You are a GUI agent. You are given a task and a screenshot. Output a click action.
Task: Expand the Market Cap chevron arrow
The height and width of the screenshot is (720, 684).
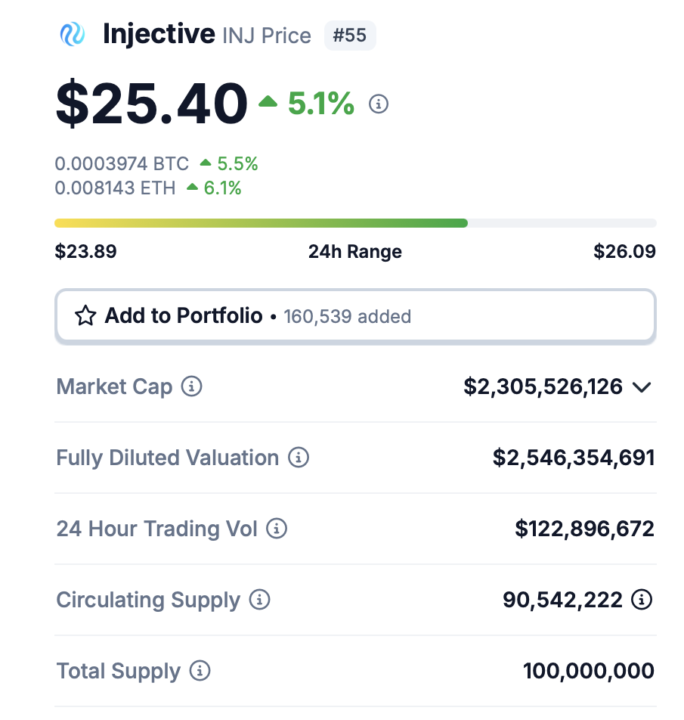[x=643, y=387]
